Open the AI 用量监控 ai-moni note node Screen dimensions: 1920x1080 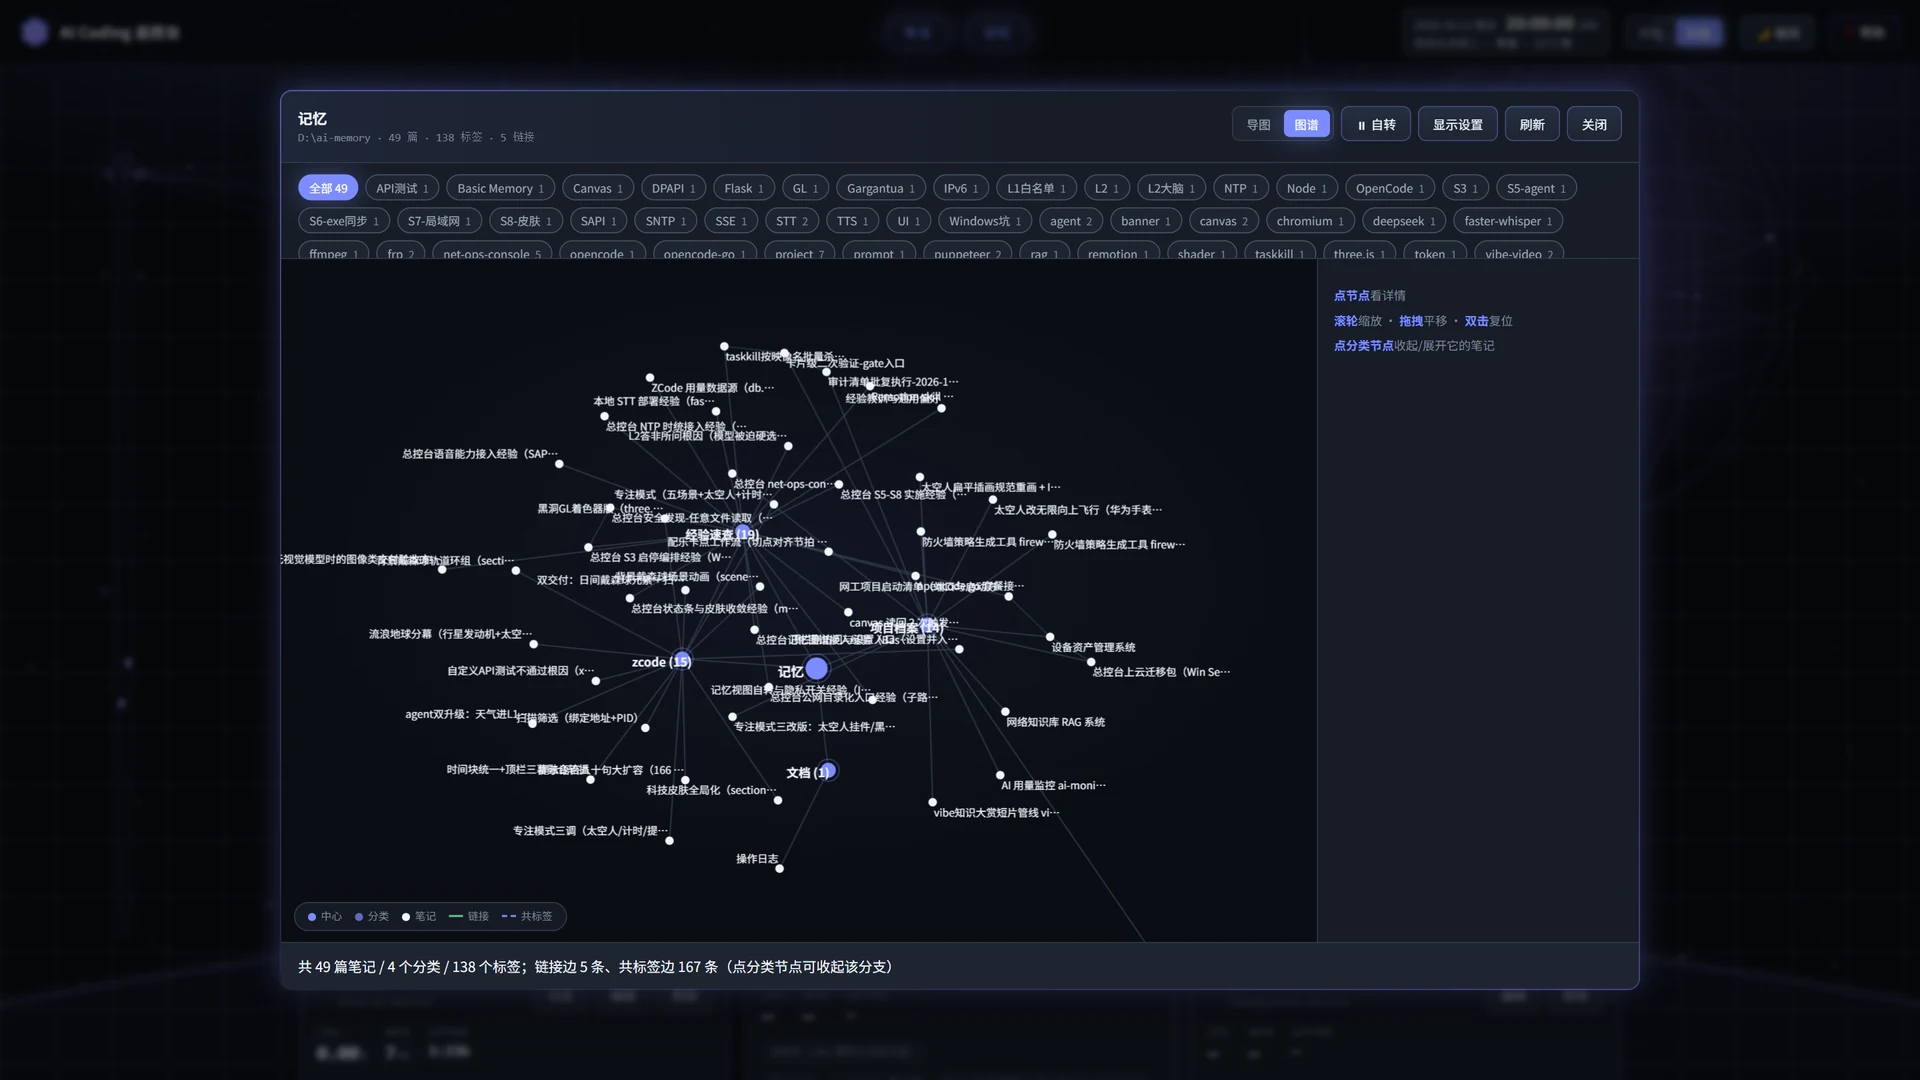coord(1000,775)
